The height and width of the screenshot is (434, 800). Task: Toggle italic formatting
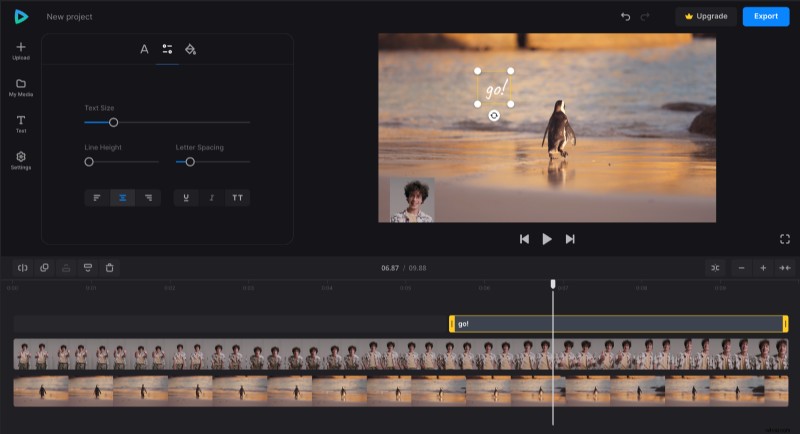pyautogui.click(x=212, y=198)
